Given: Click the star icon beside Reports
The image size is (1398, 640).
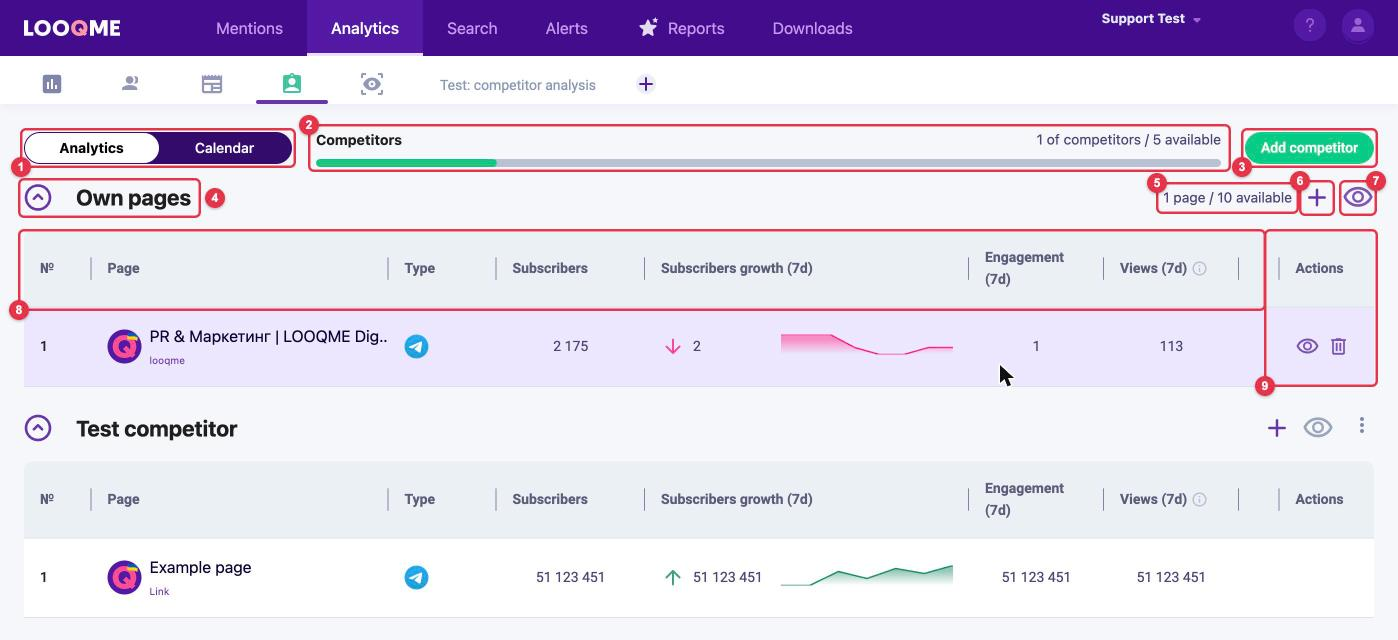Looking at the screenshot, I should pyautogui.click(x=648, y=27).
